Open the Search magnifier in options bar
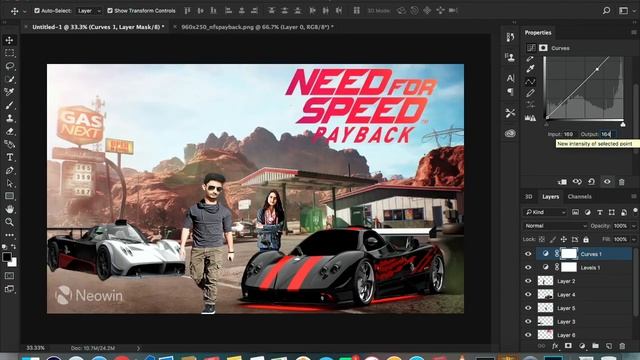The image size is (640, 360). pos(607,11)
